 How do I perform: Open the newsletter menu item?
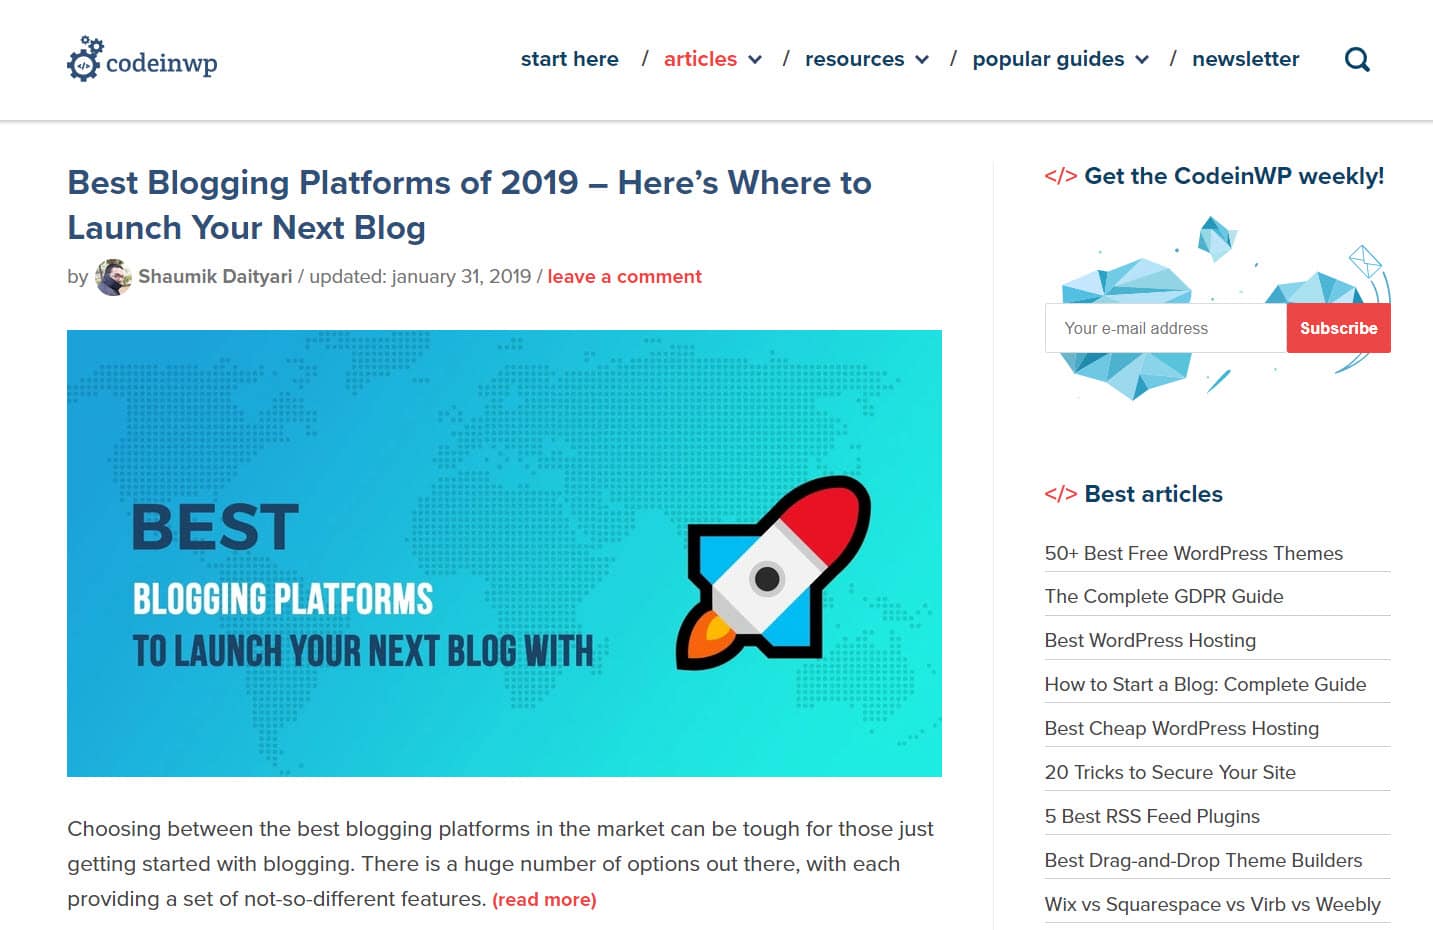[x=1245, y=59]
